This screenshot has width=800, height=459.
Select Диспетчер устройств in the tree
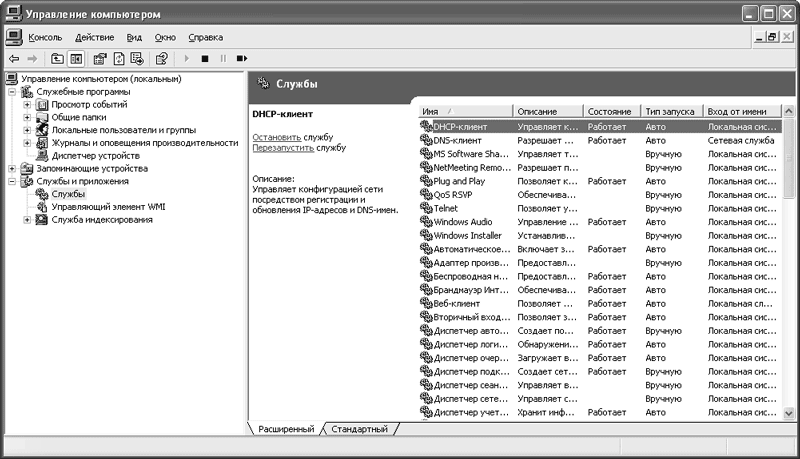point(95,156)
